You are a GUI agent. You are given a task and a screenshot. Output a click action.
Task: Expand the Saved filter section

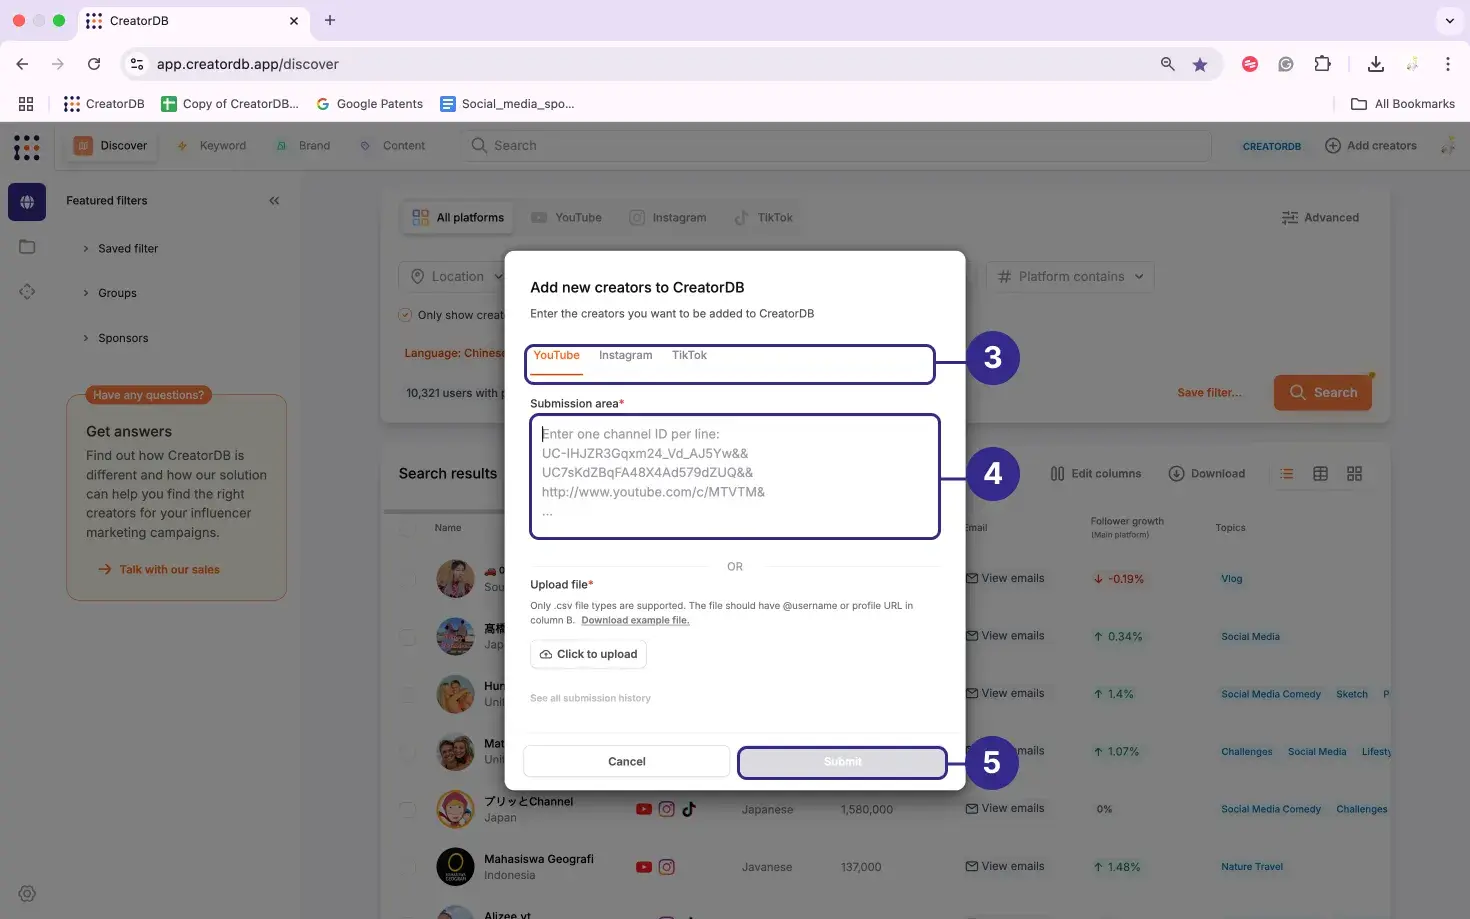pos(120,248)
